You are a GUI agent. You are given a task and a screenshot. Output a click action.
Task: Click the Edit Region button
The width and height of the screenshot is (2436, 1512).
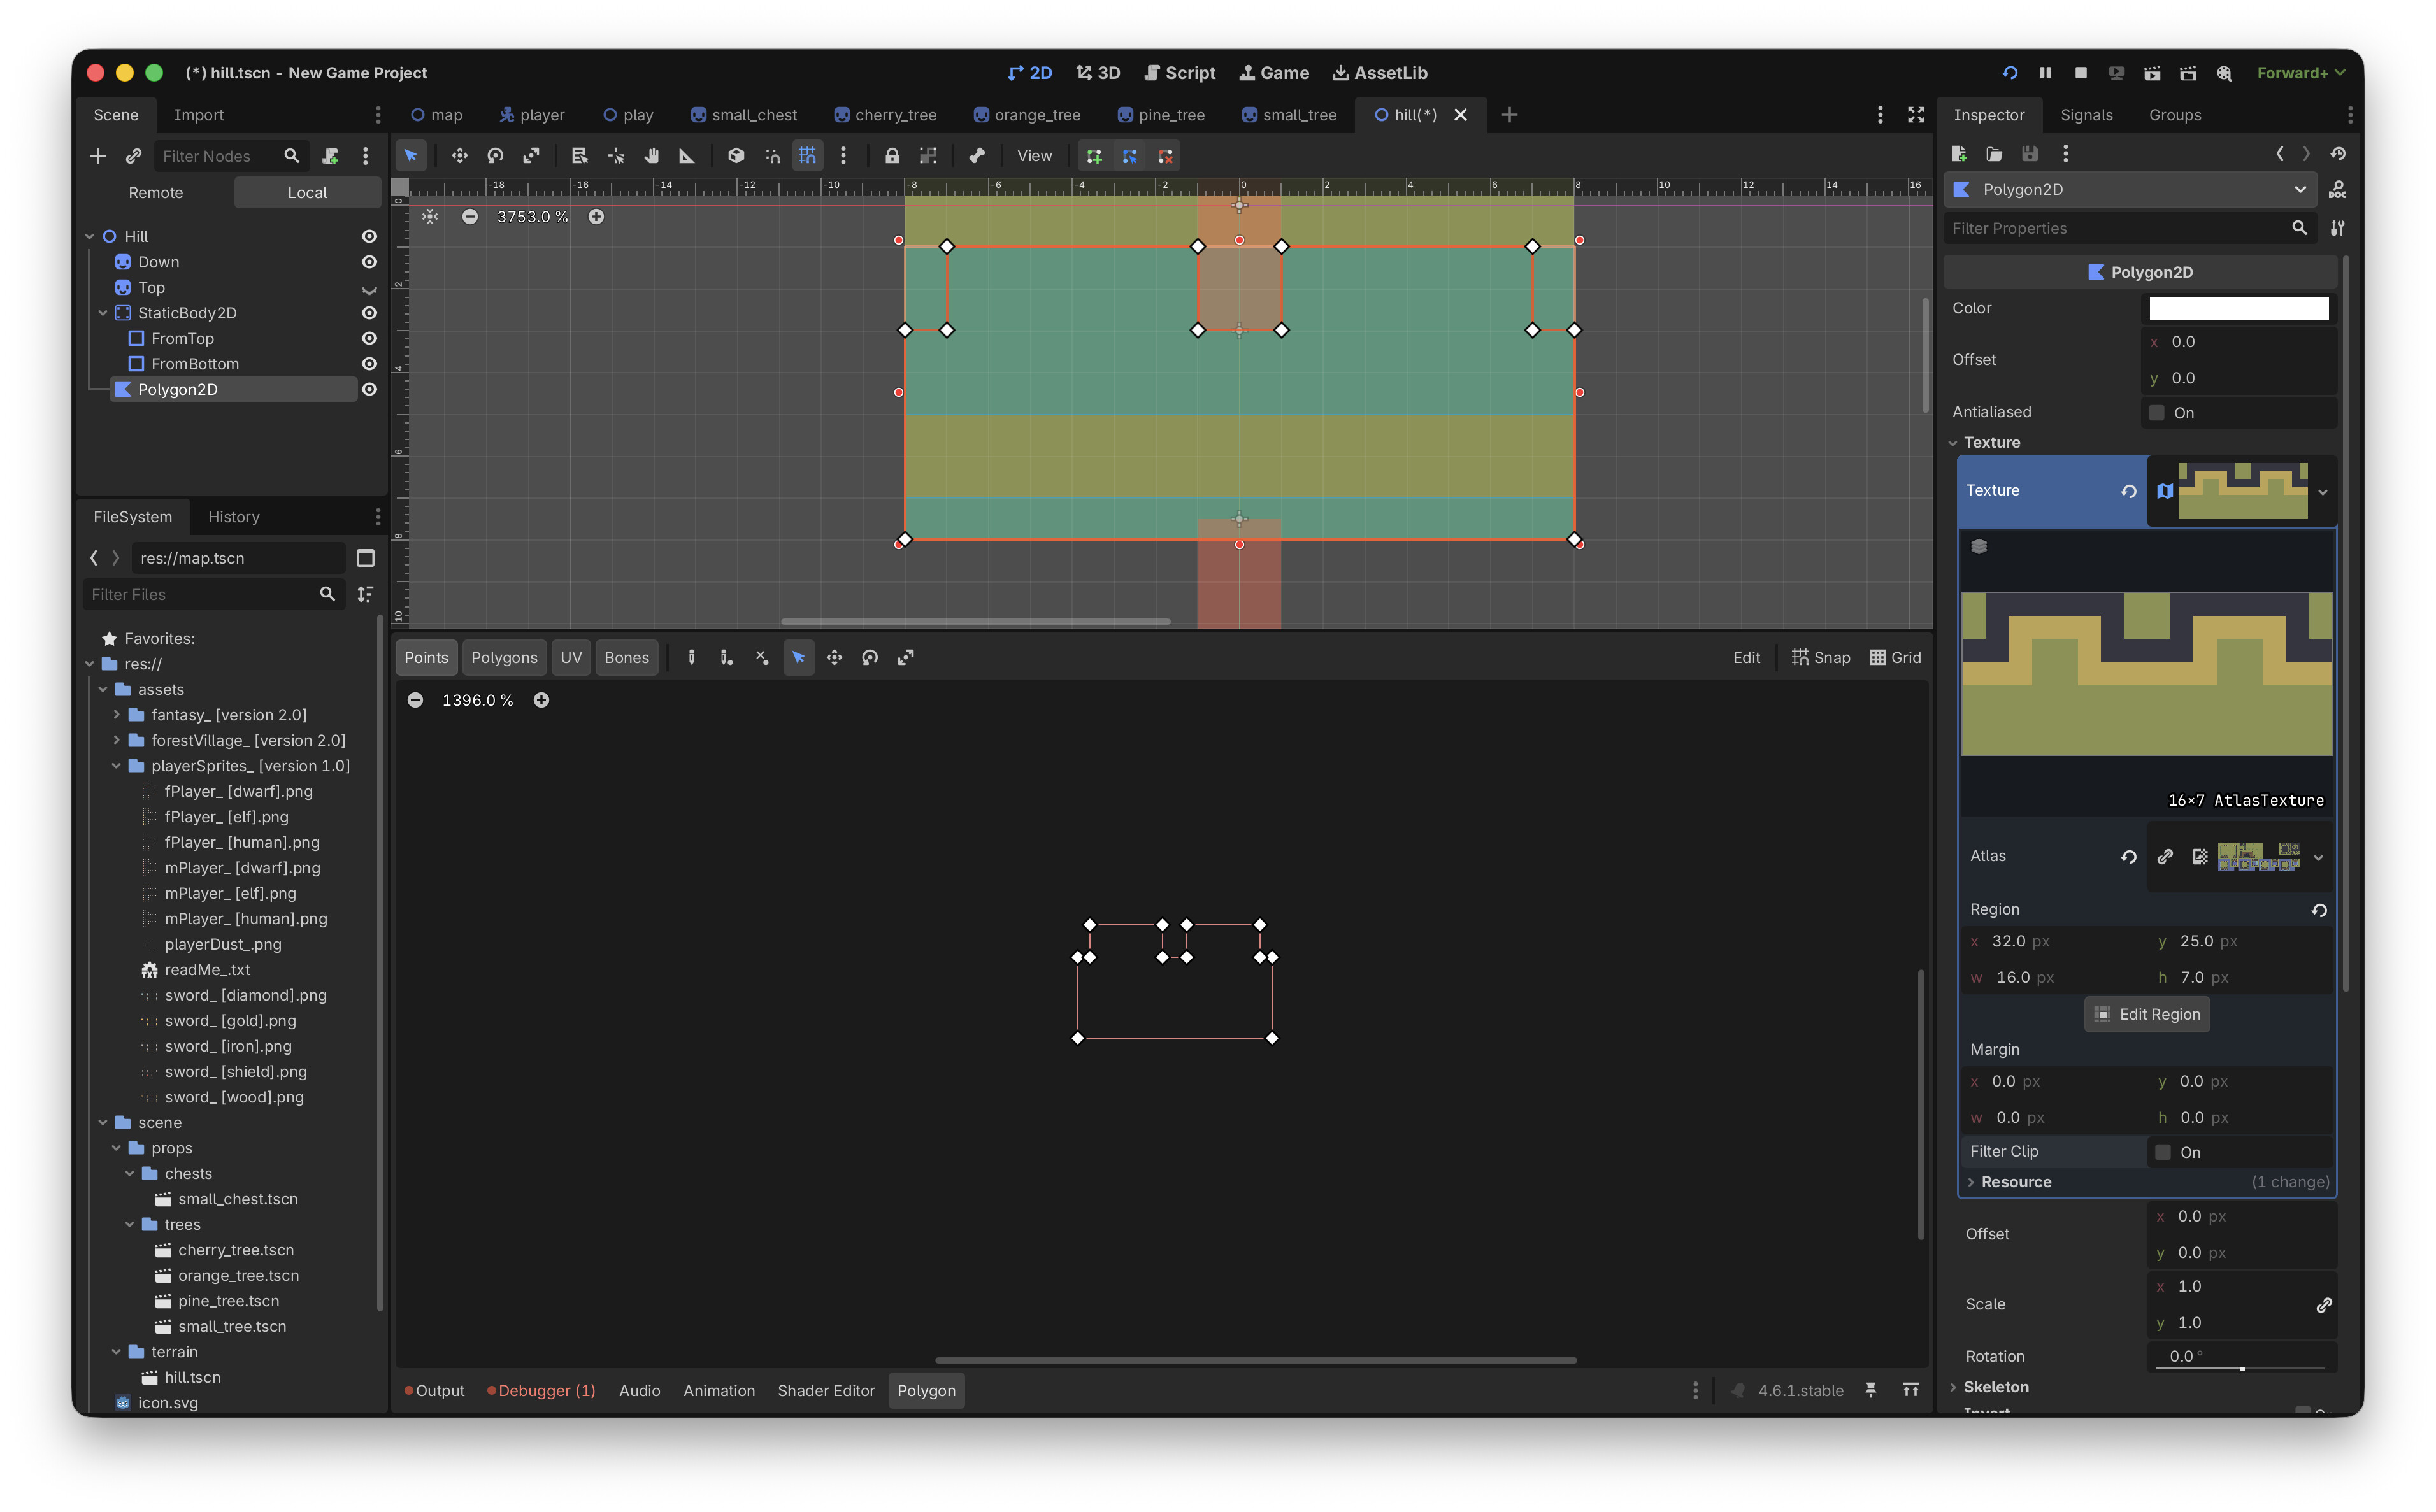pyautogui.click(x=2147, y=1014)
